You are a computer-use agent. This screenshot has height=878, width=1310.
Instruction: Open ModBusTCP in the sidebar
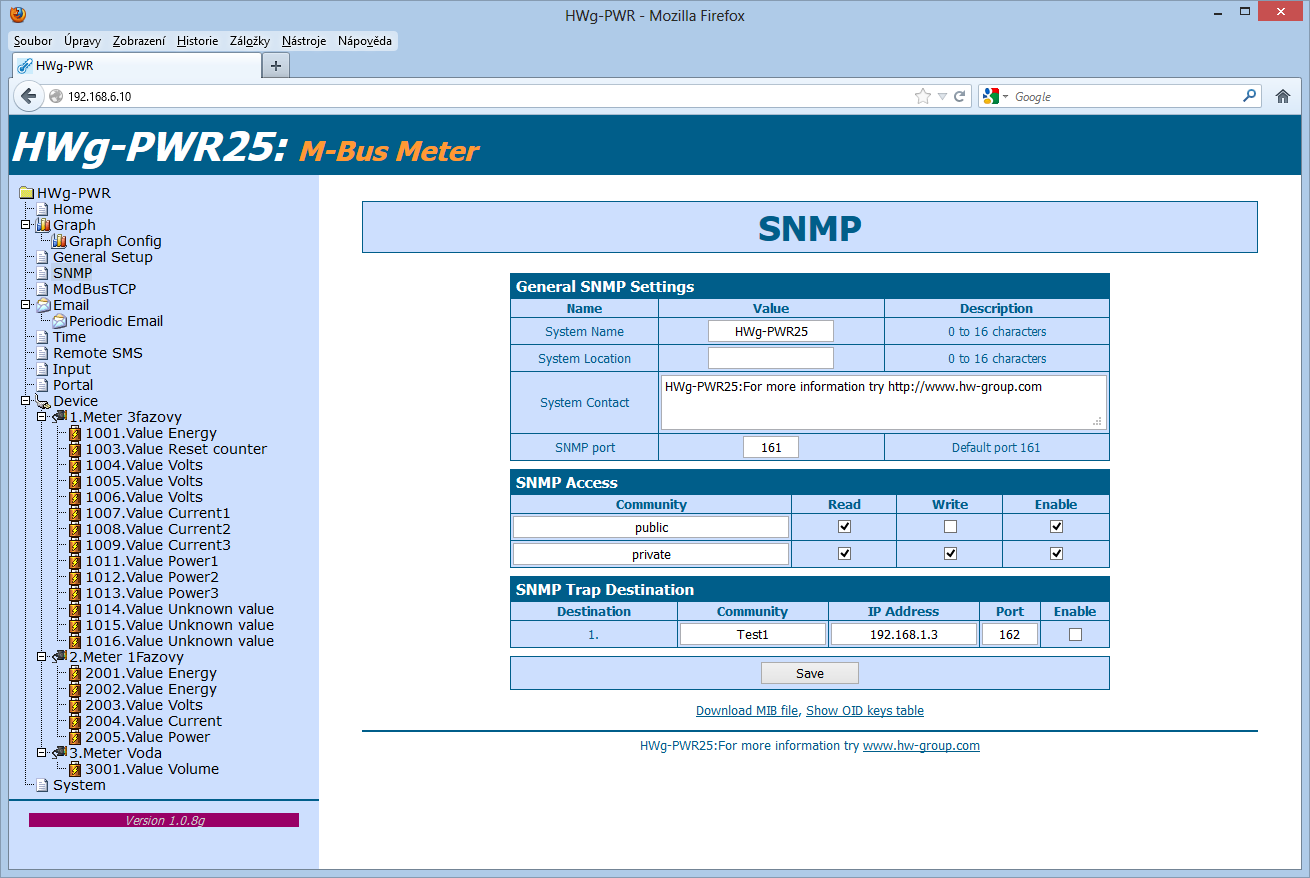(x=94, y=289)
